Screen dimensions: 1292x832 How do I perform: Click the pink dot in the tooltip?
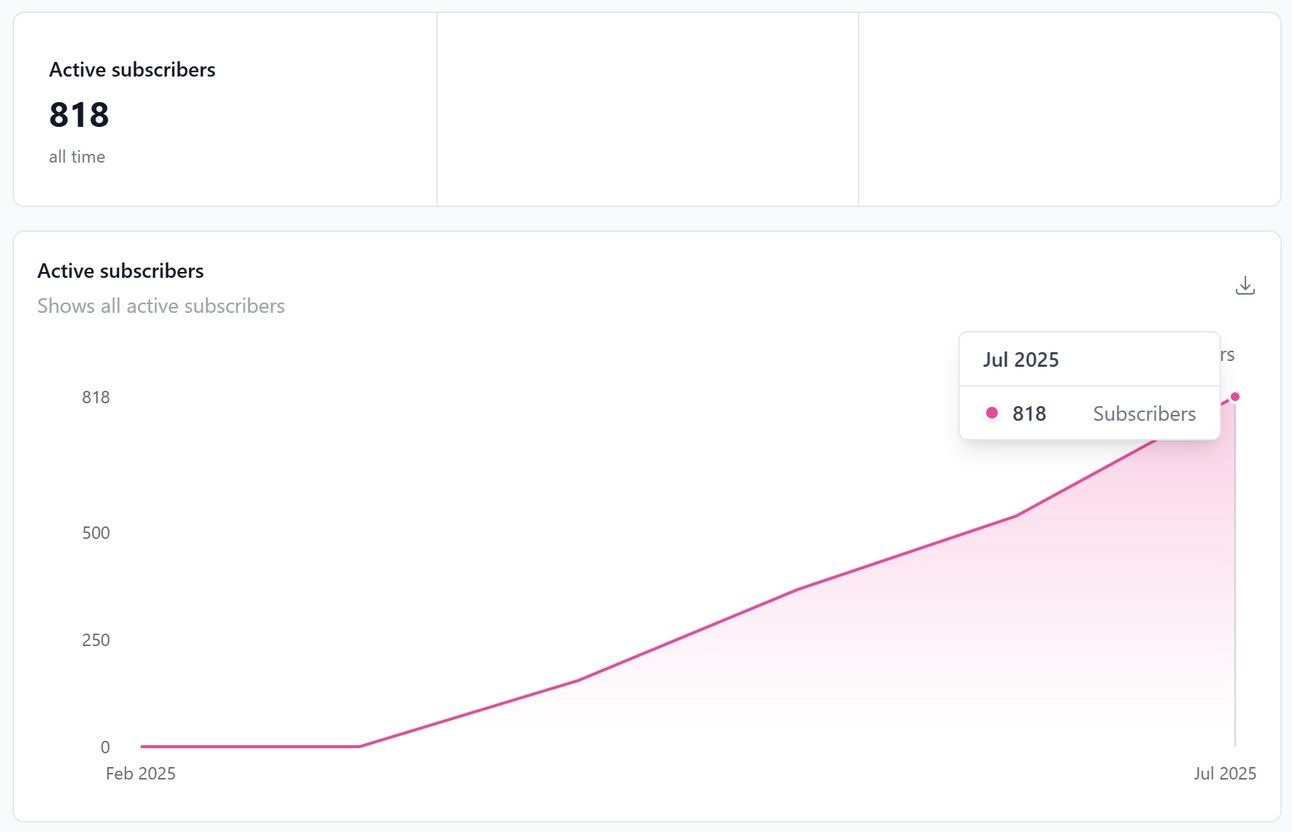click(x=992, y=413)
